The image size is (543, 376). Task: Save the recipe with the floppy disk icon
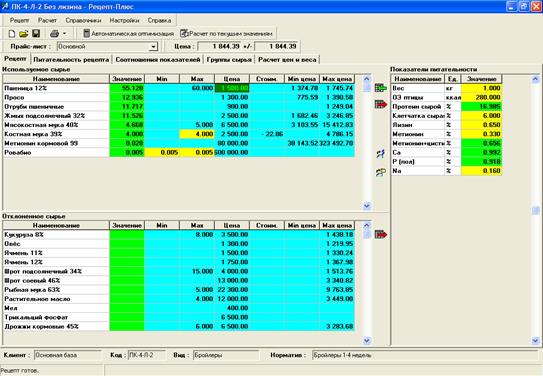(x=36, y=33)
